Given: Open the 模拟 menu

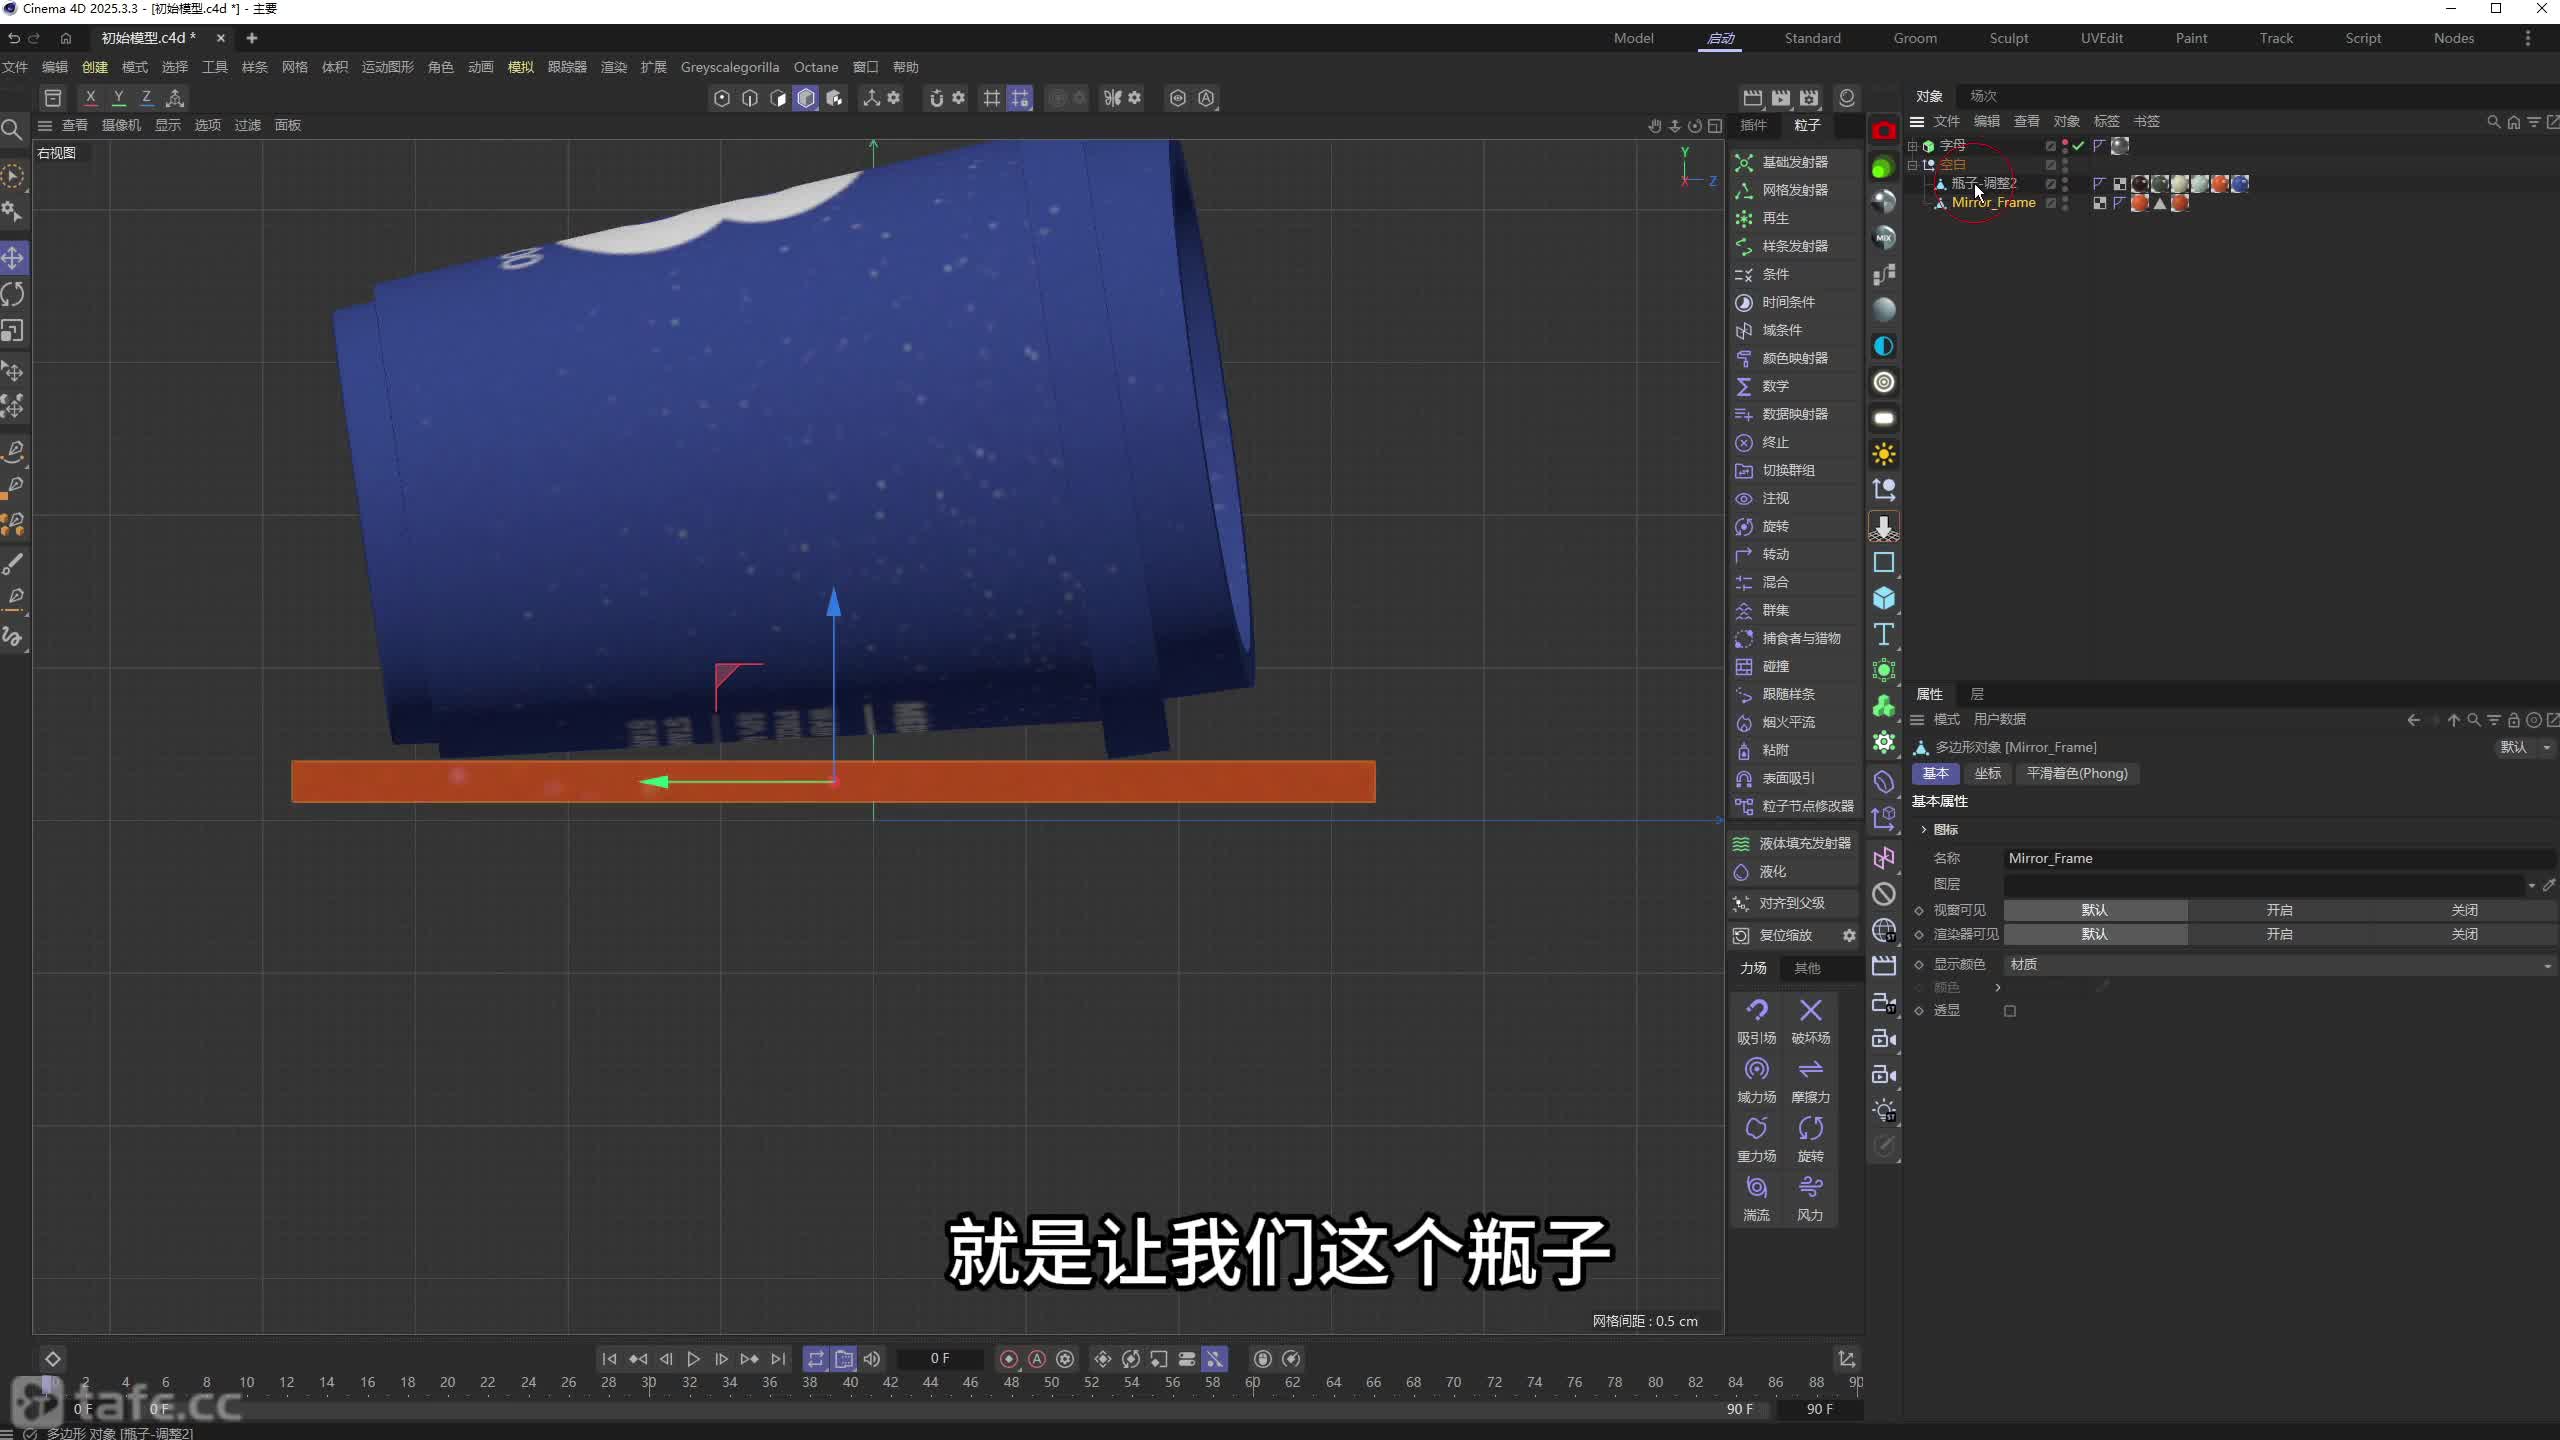Looking at the screenshot, I should (x=520, y=67).
